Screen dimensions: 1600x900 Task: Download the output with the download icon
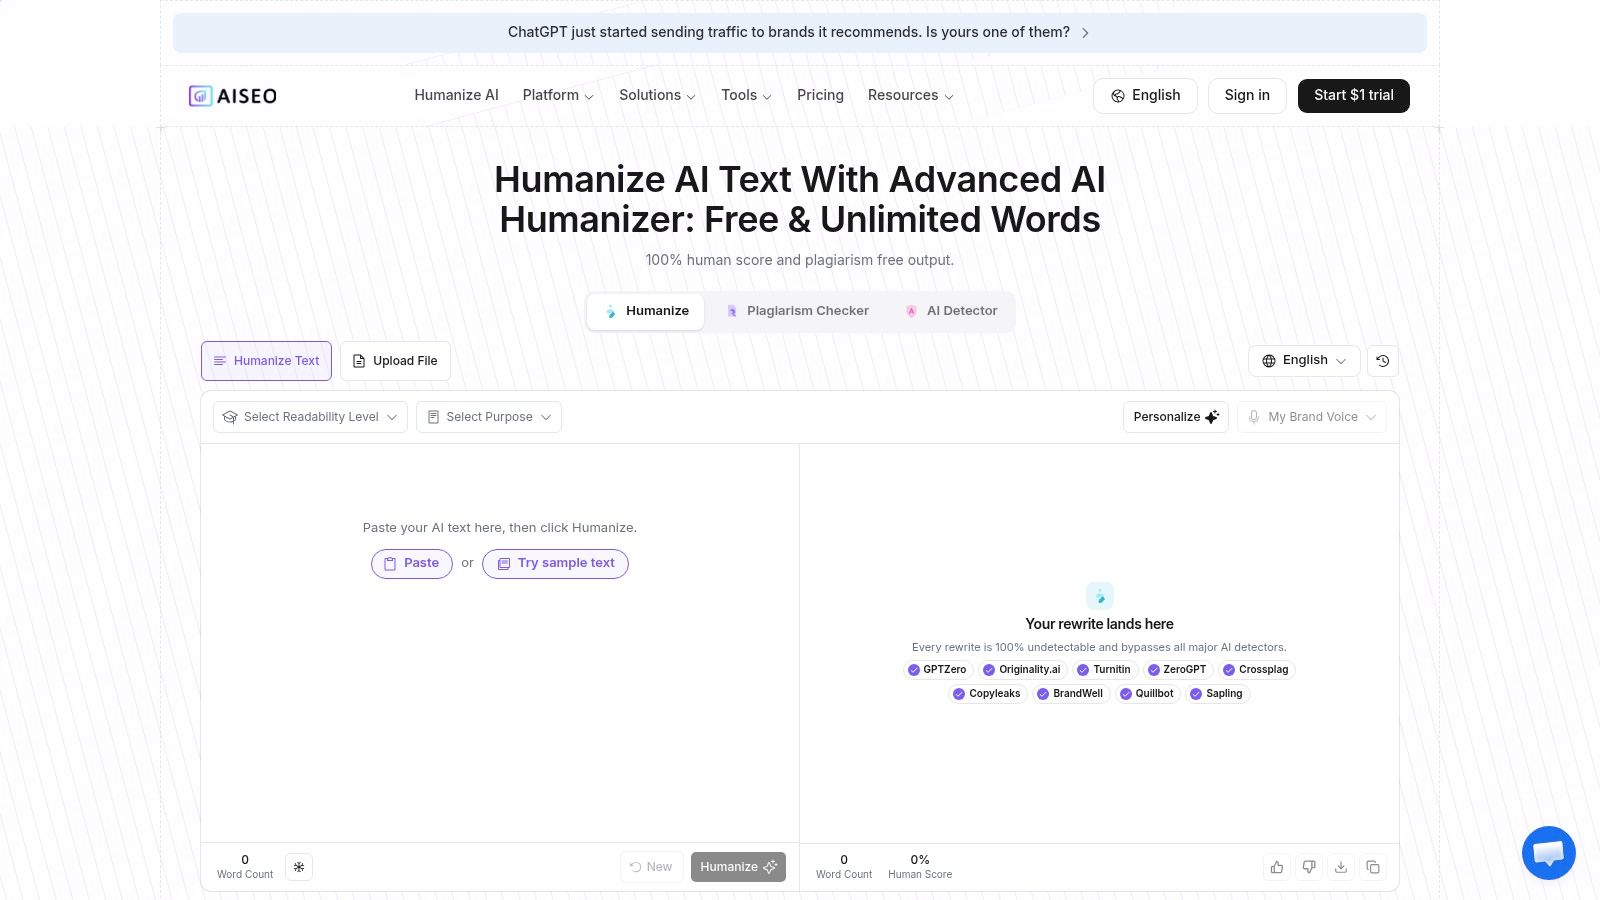pos(1341,867)
